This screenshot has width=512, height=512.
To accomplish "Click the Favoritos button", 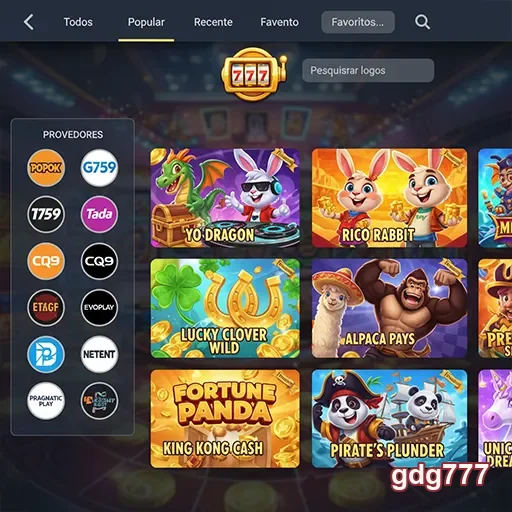I will click(x=358, y=22).
